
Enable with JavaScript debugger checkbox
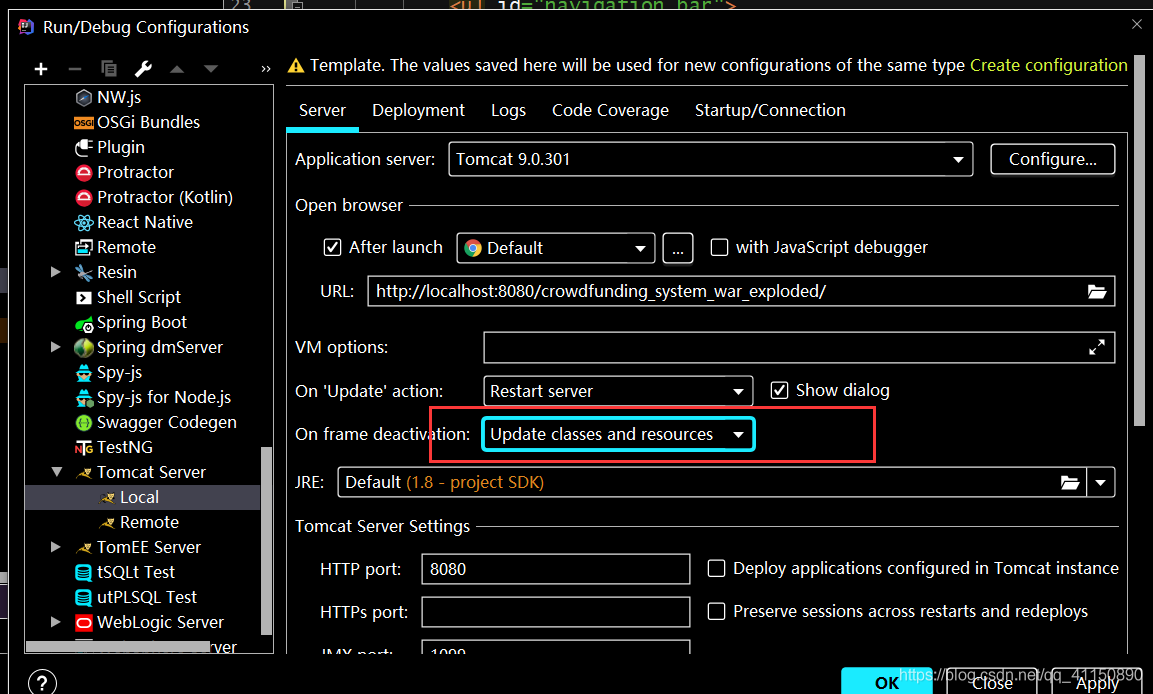coord(719,248)
